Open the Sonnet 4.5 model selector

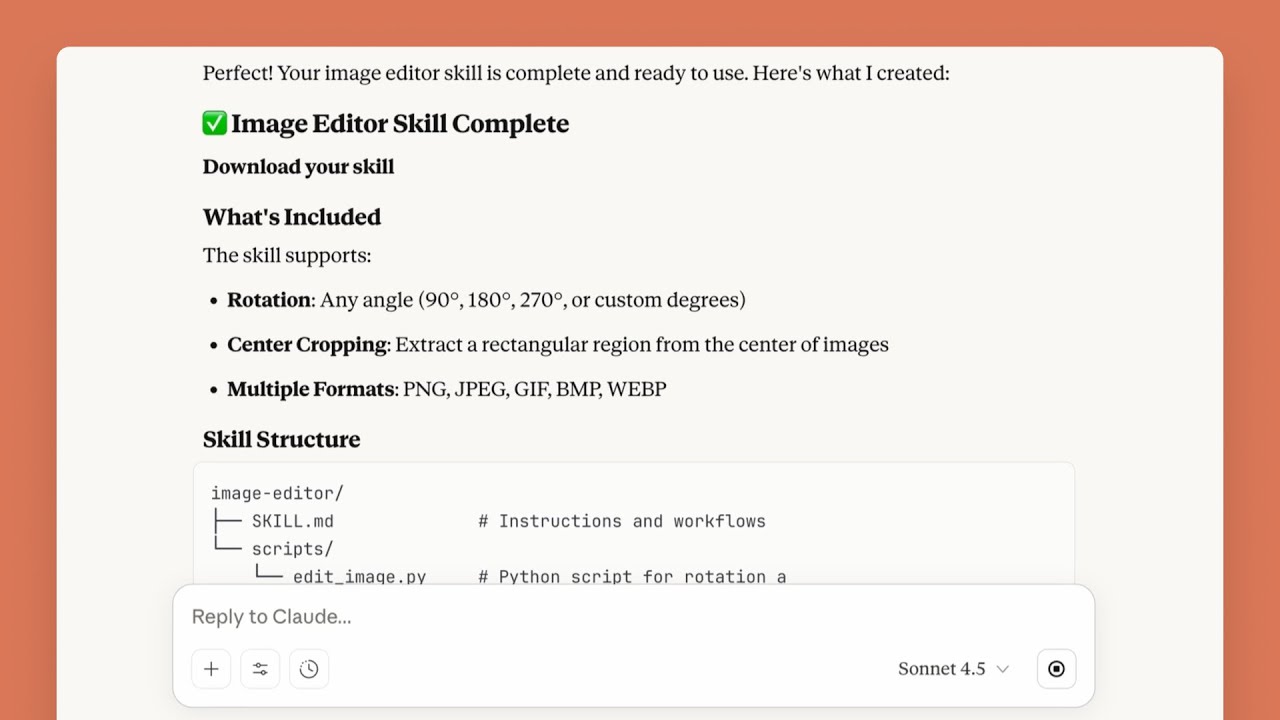[x=941, y=668]
